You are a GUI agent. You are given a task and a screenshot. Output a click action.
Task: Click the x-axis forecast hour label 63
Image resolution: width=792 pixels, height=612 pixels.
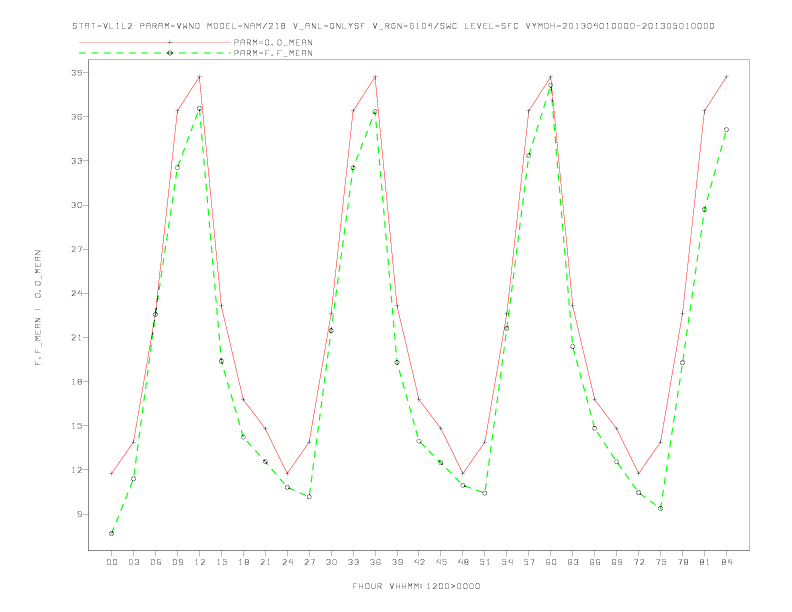[573, 562]
